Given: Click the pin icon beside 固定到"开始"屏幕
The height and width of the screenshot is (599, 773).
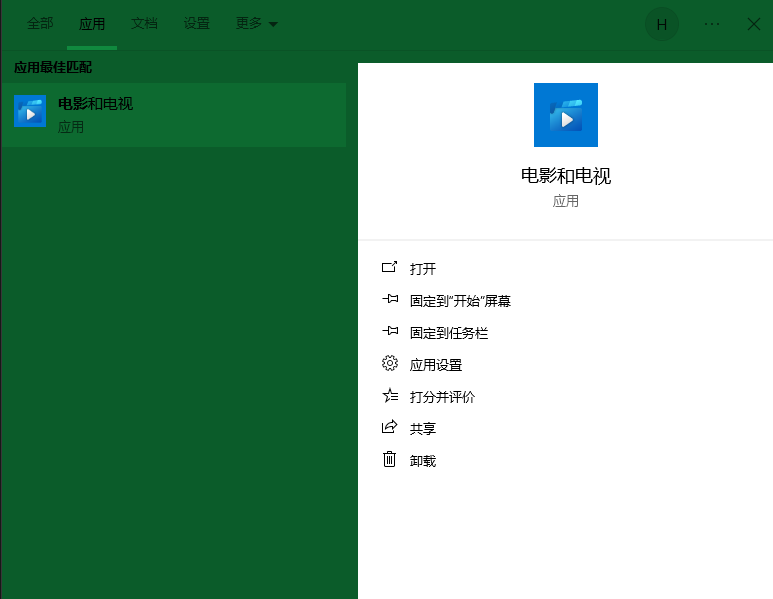Looking at the screenshot, I should click(x=390, y=299).
